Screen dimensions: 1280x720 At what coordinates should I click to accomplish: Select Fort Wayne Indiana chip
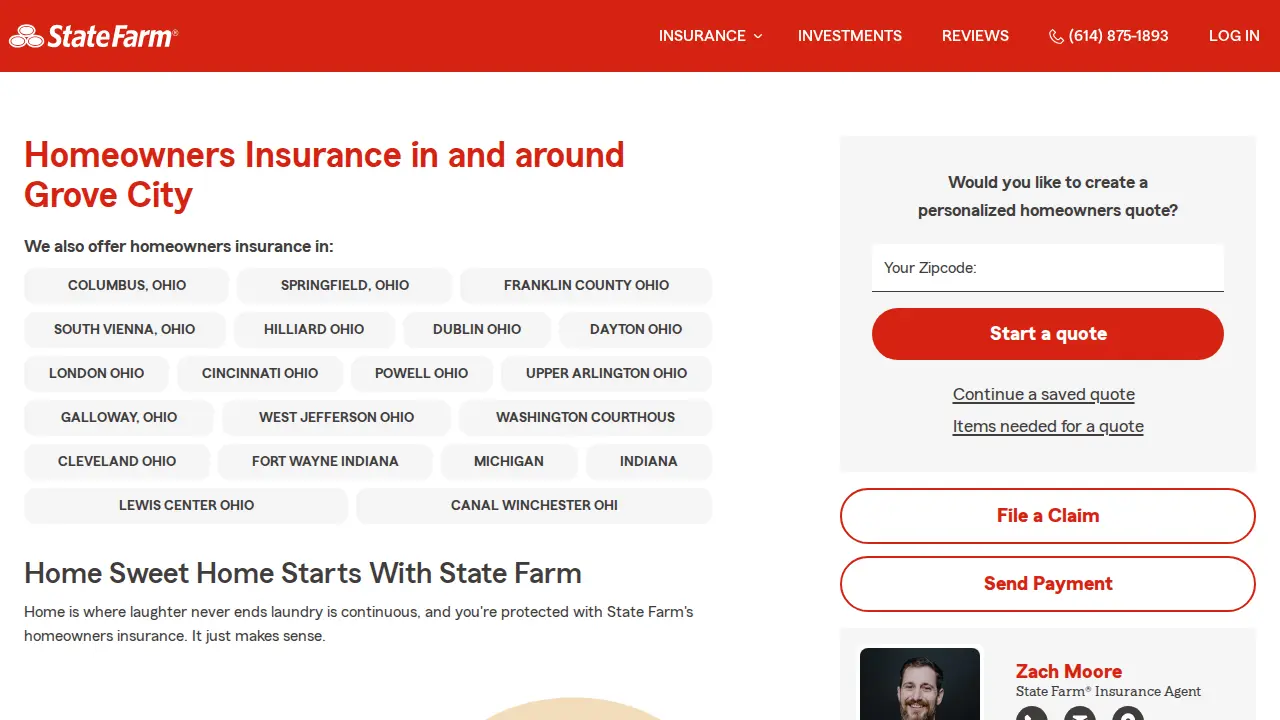(x=325, y=461)
